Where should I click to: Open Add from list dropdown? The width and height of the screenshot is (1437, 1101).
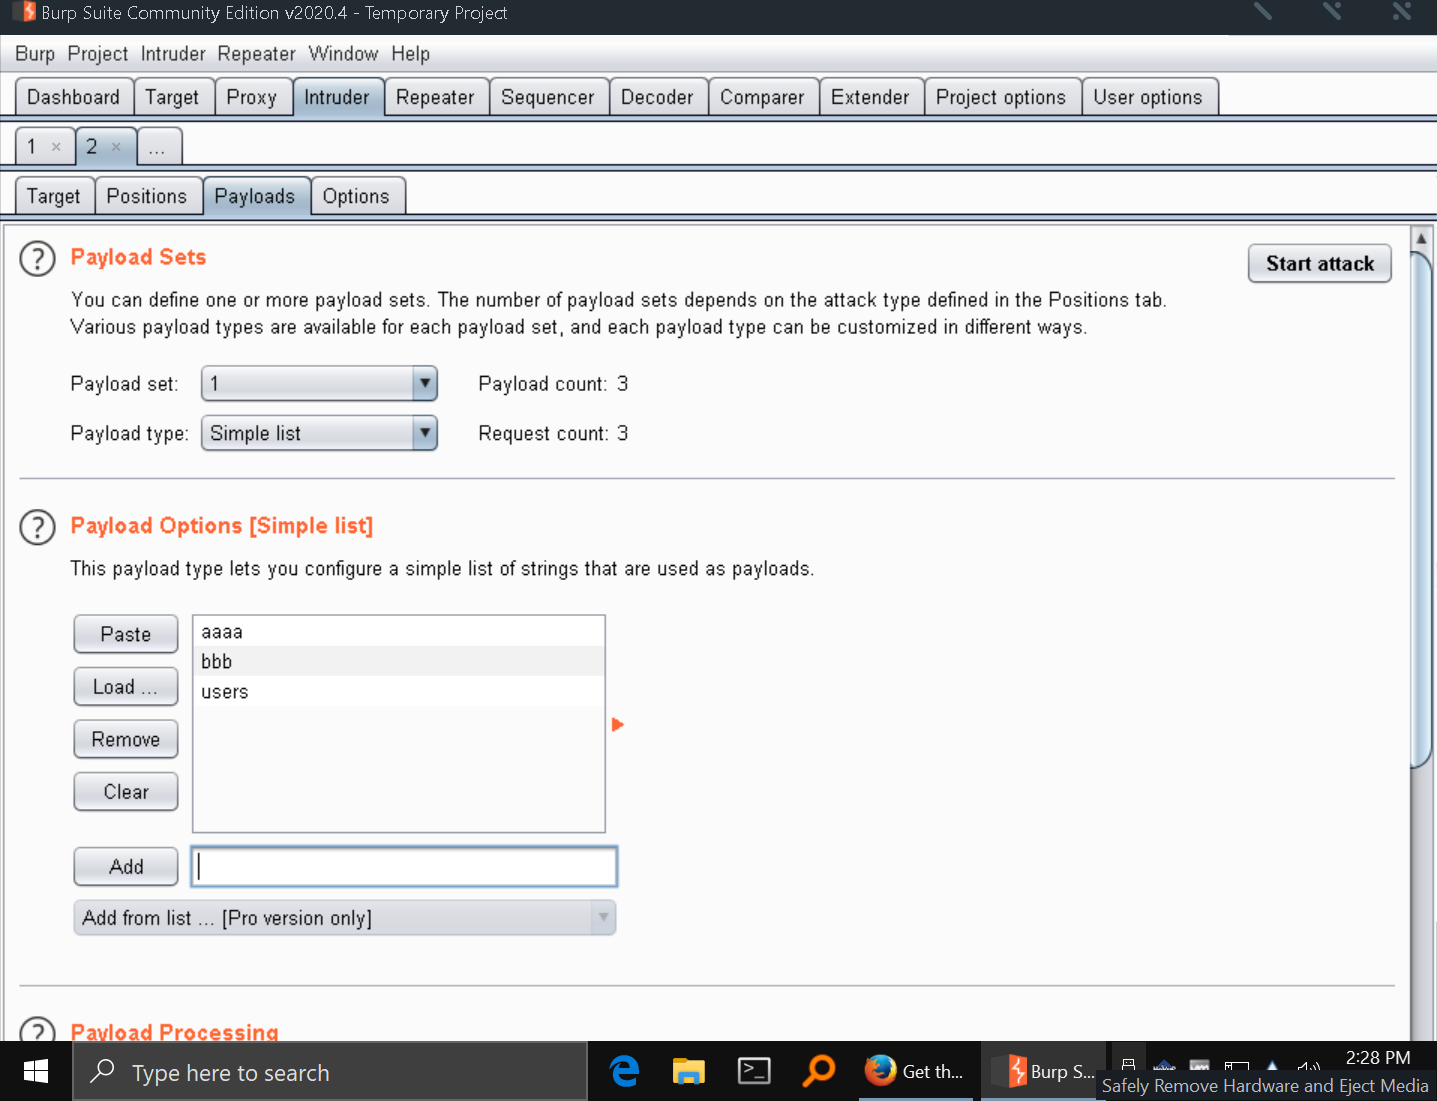coord(345,918)
